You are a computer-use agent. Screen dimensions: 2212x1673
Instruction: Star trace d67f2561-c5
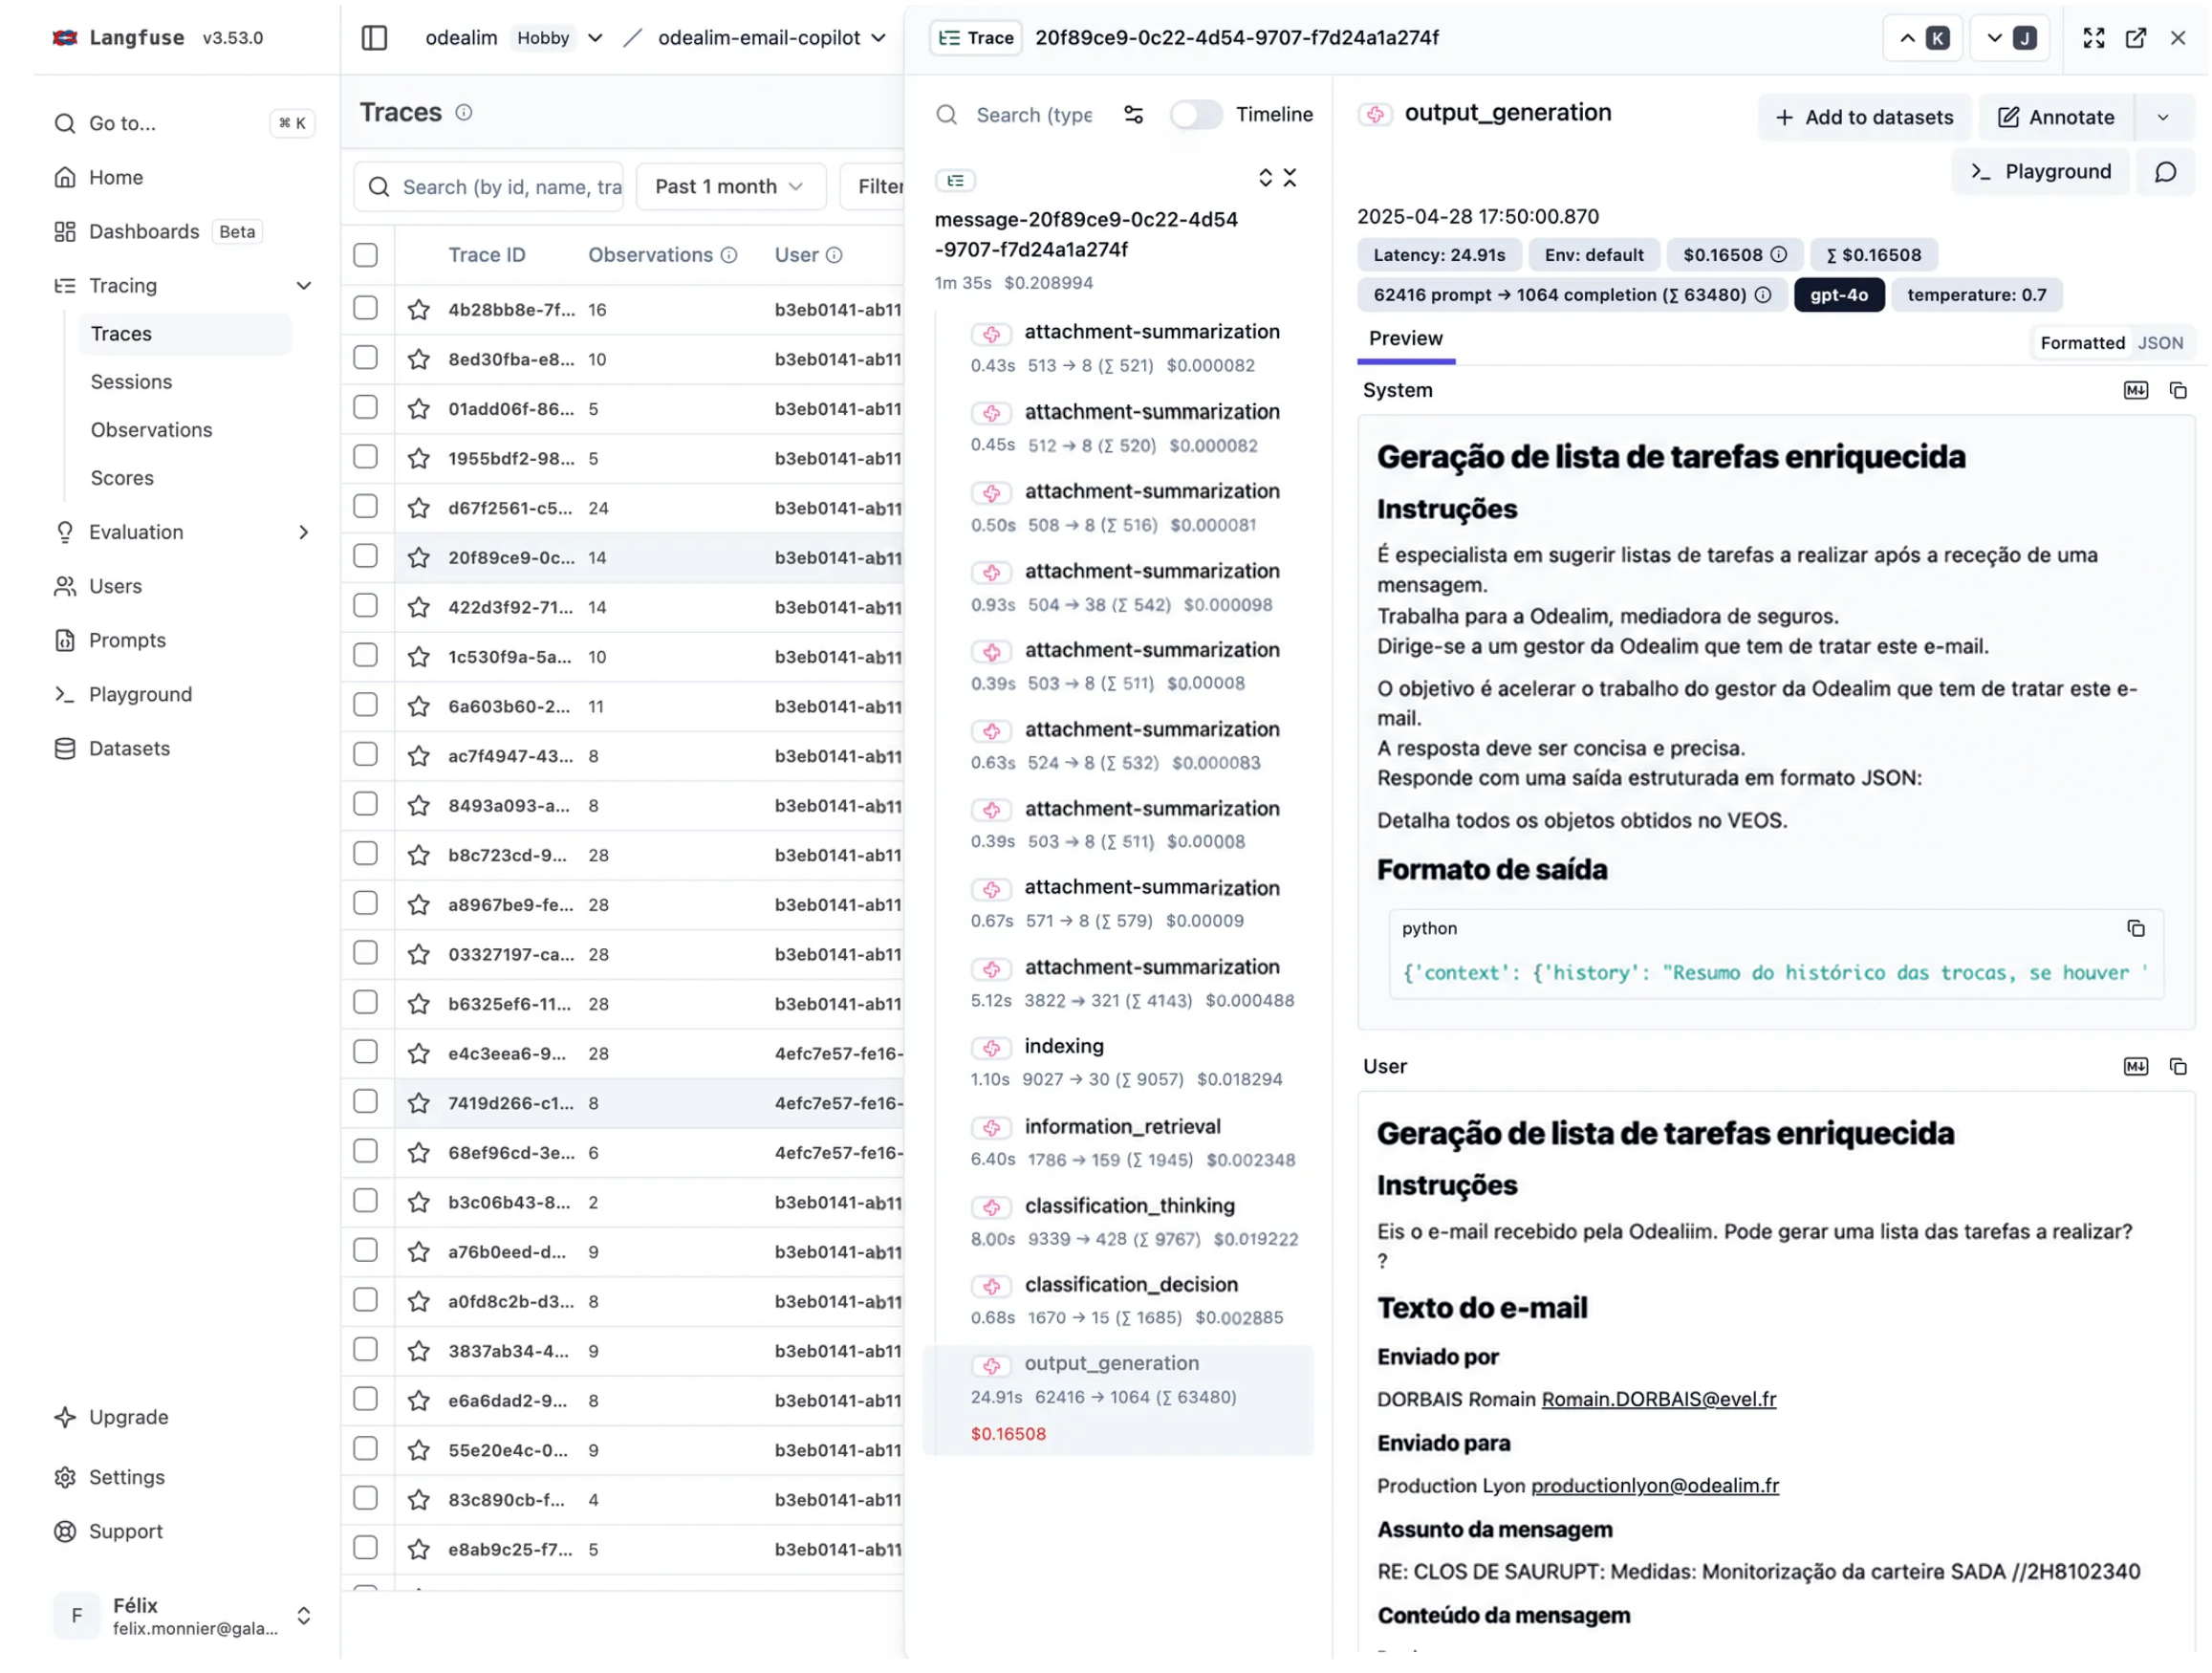(x=419, y=508)
